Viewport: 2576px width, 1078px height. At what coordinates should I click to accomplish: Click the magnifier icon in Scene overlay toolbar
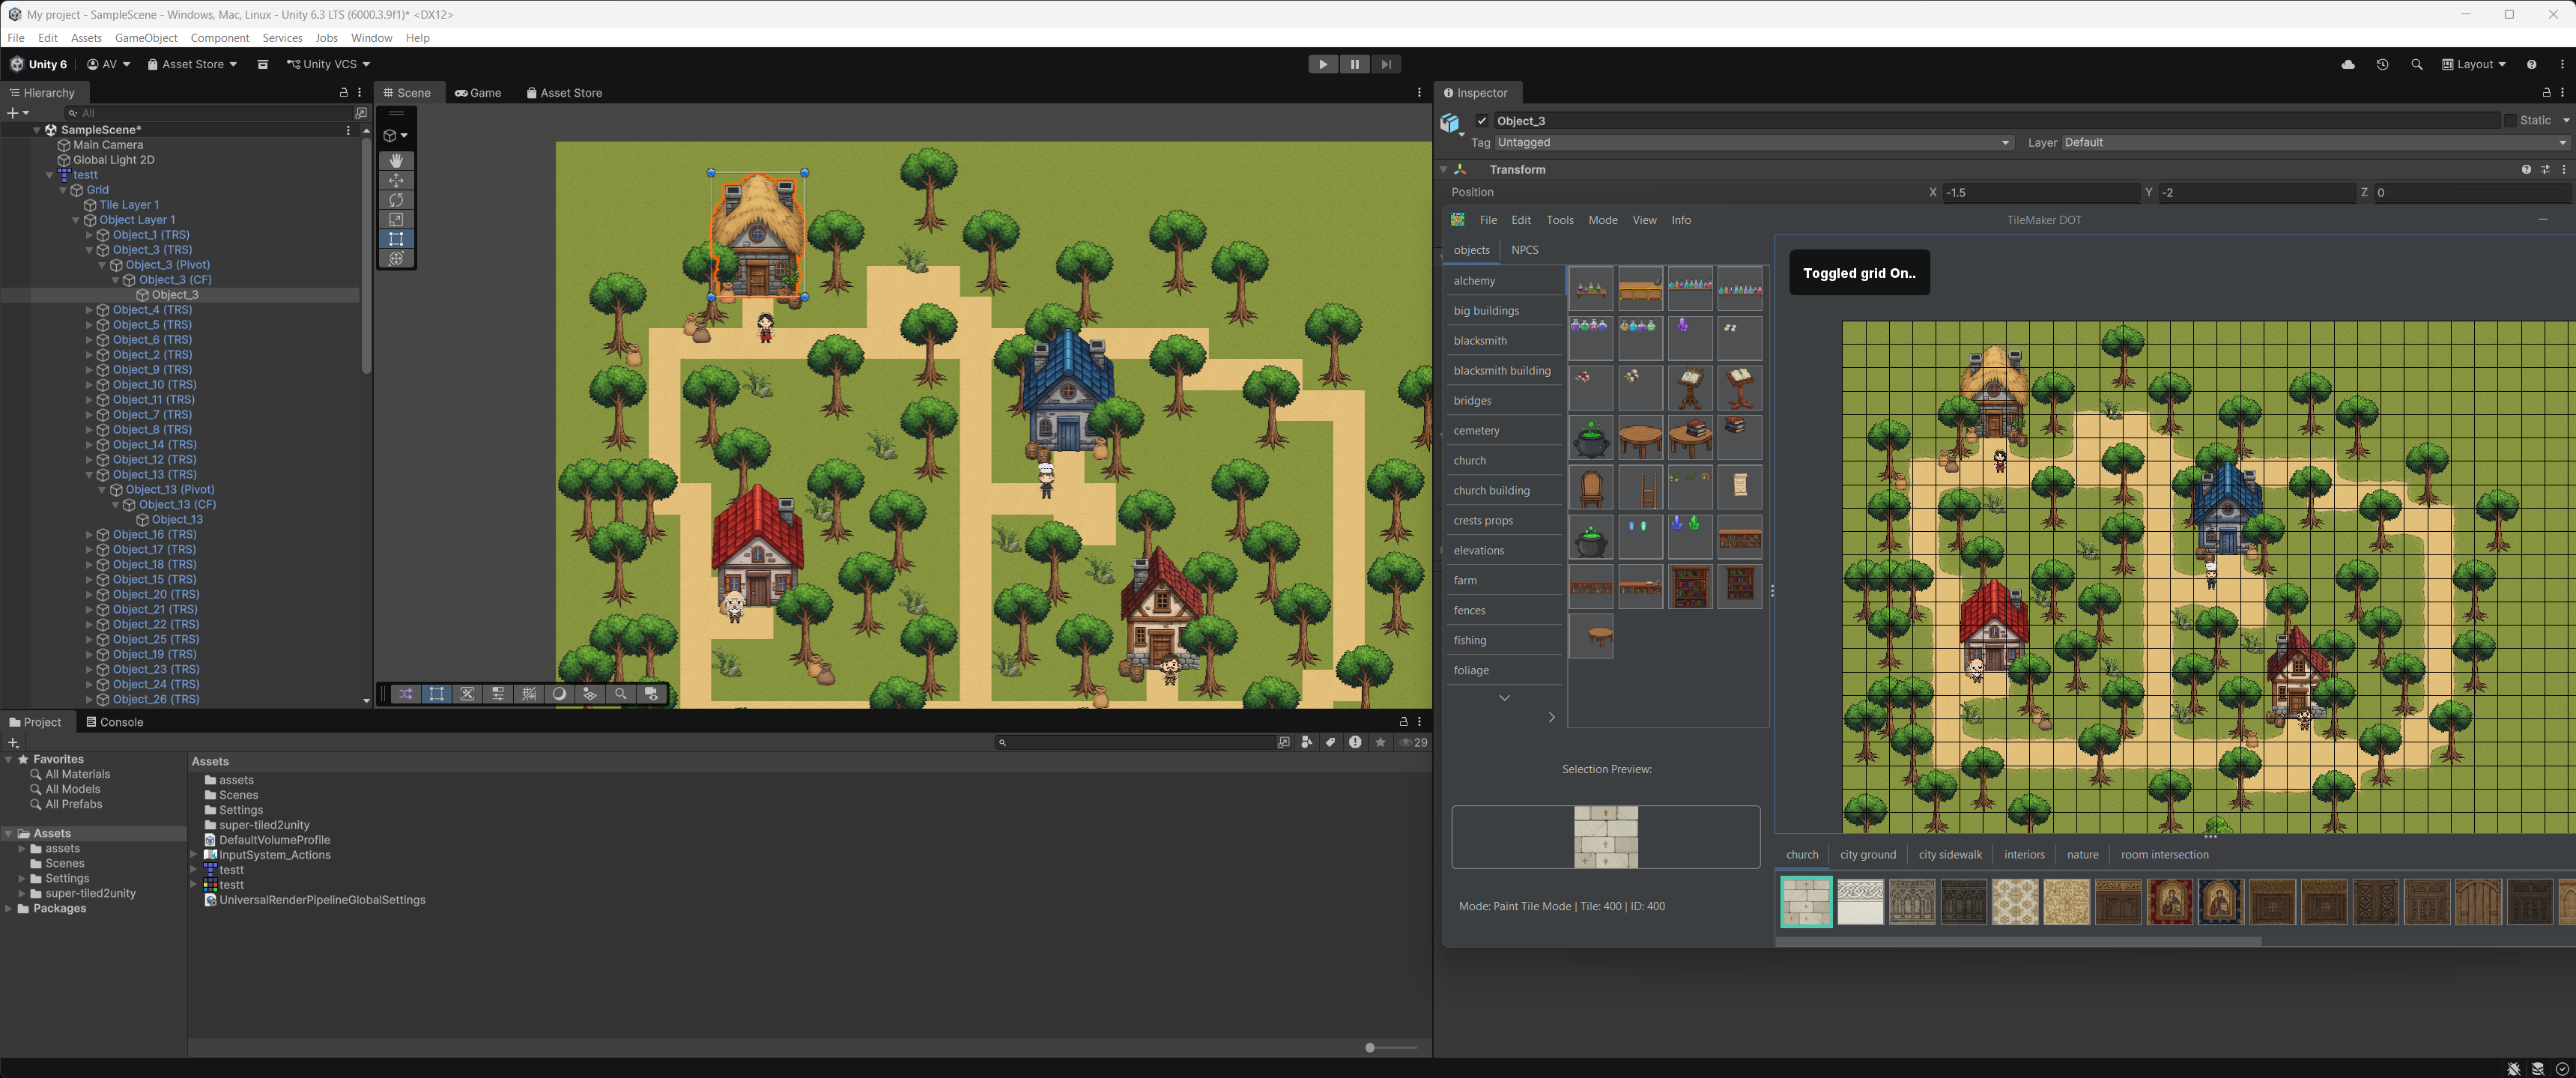pyautogui.click(x=620, y=693)
